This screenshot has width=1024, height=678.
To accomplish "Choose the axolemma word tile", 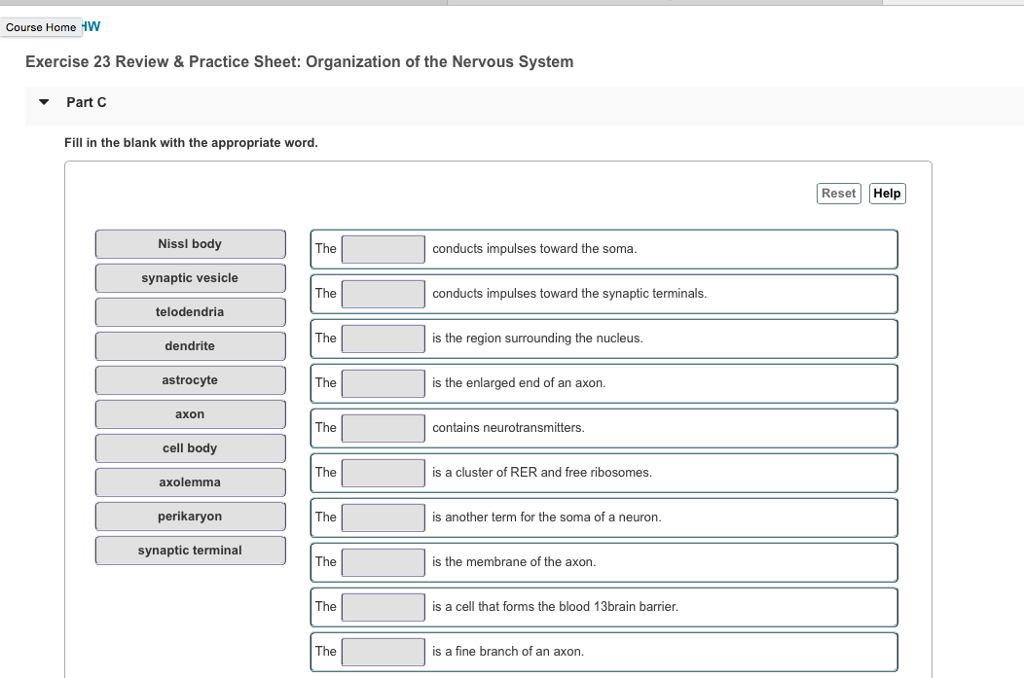I will pos(190,482).
